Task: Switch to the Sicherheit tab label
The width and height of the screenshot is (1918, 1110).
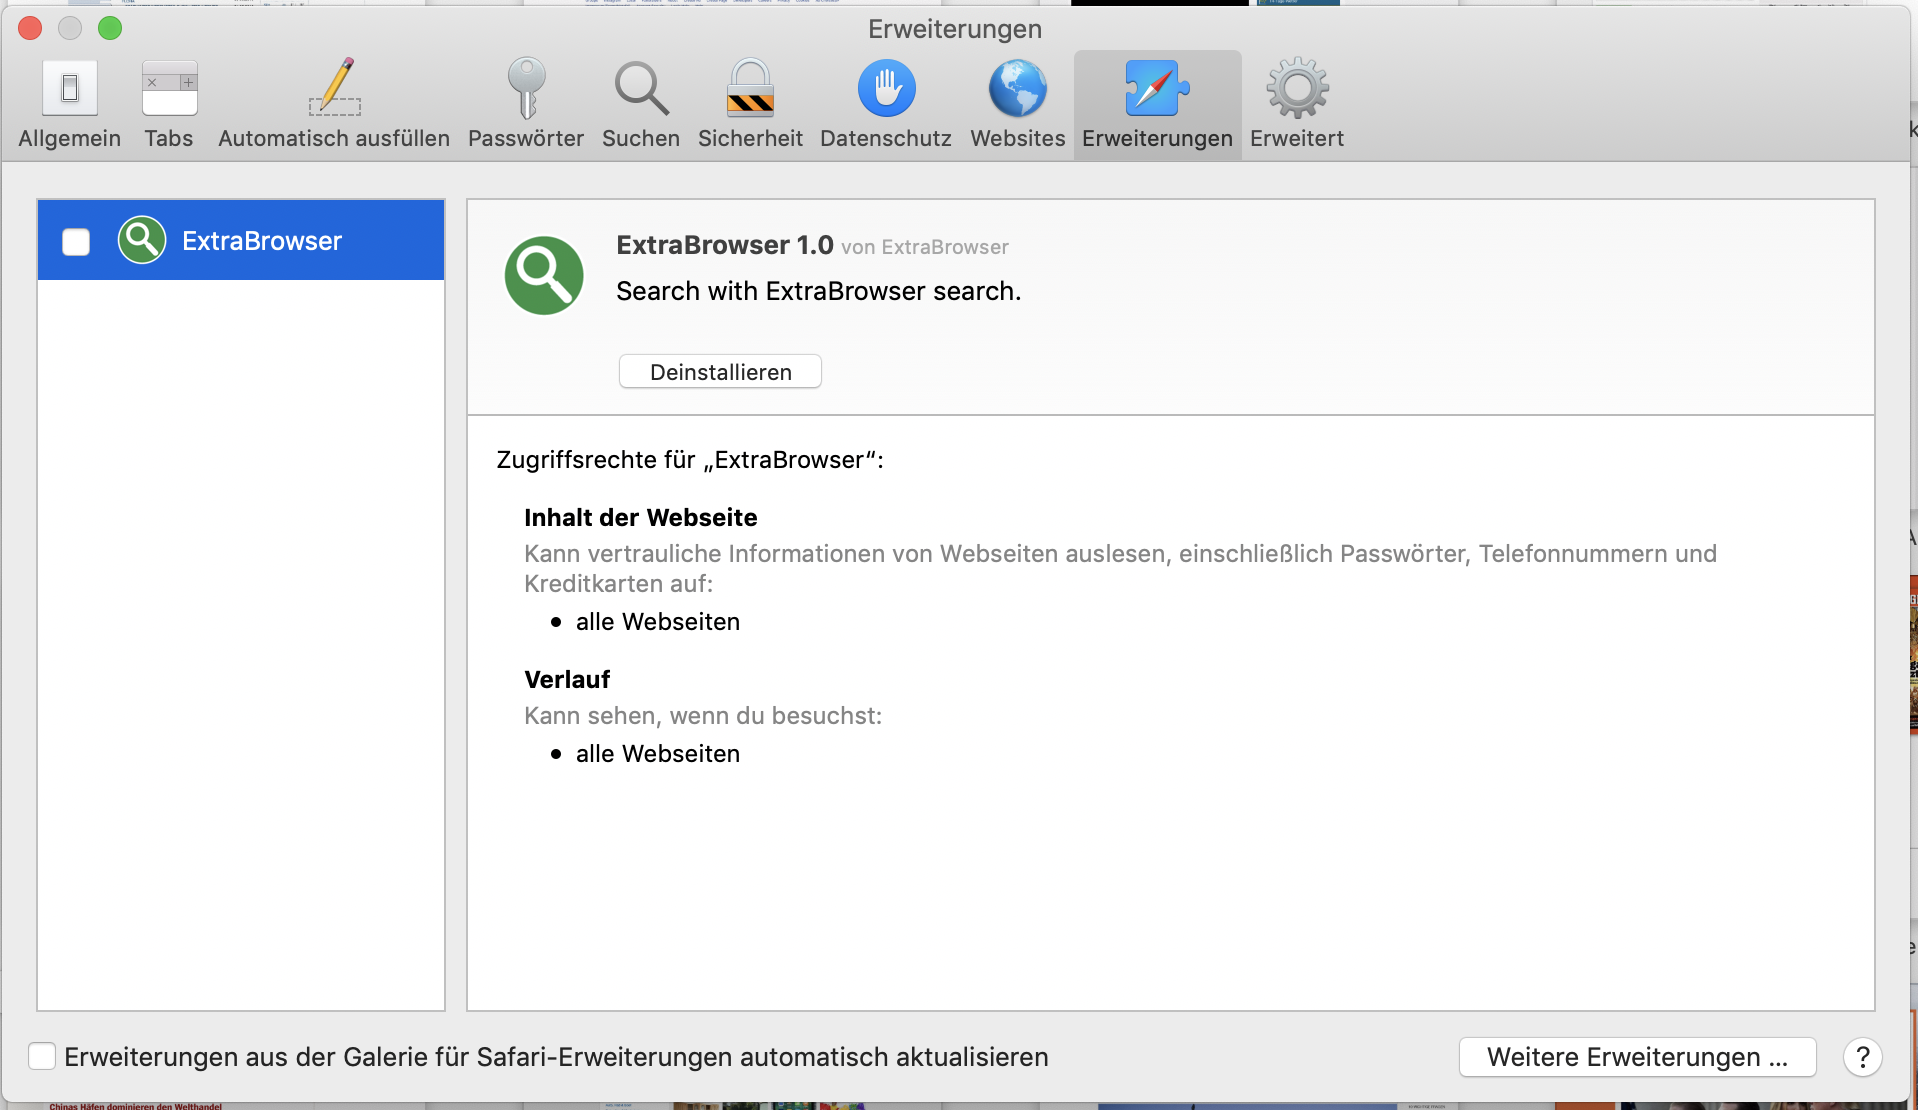Action: 750,138
